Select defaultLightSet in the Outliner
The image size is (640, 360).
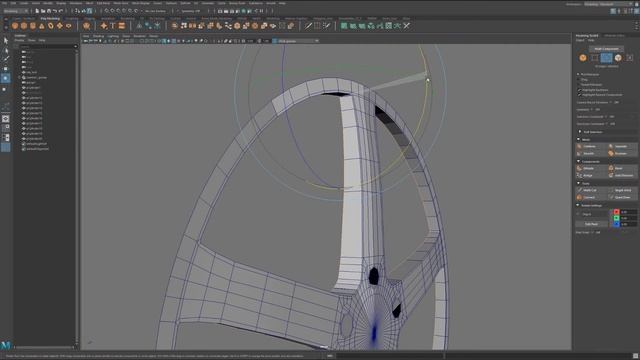38,144
